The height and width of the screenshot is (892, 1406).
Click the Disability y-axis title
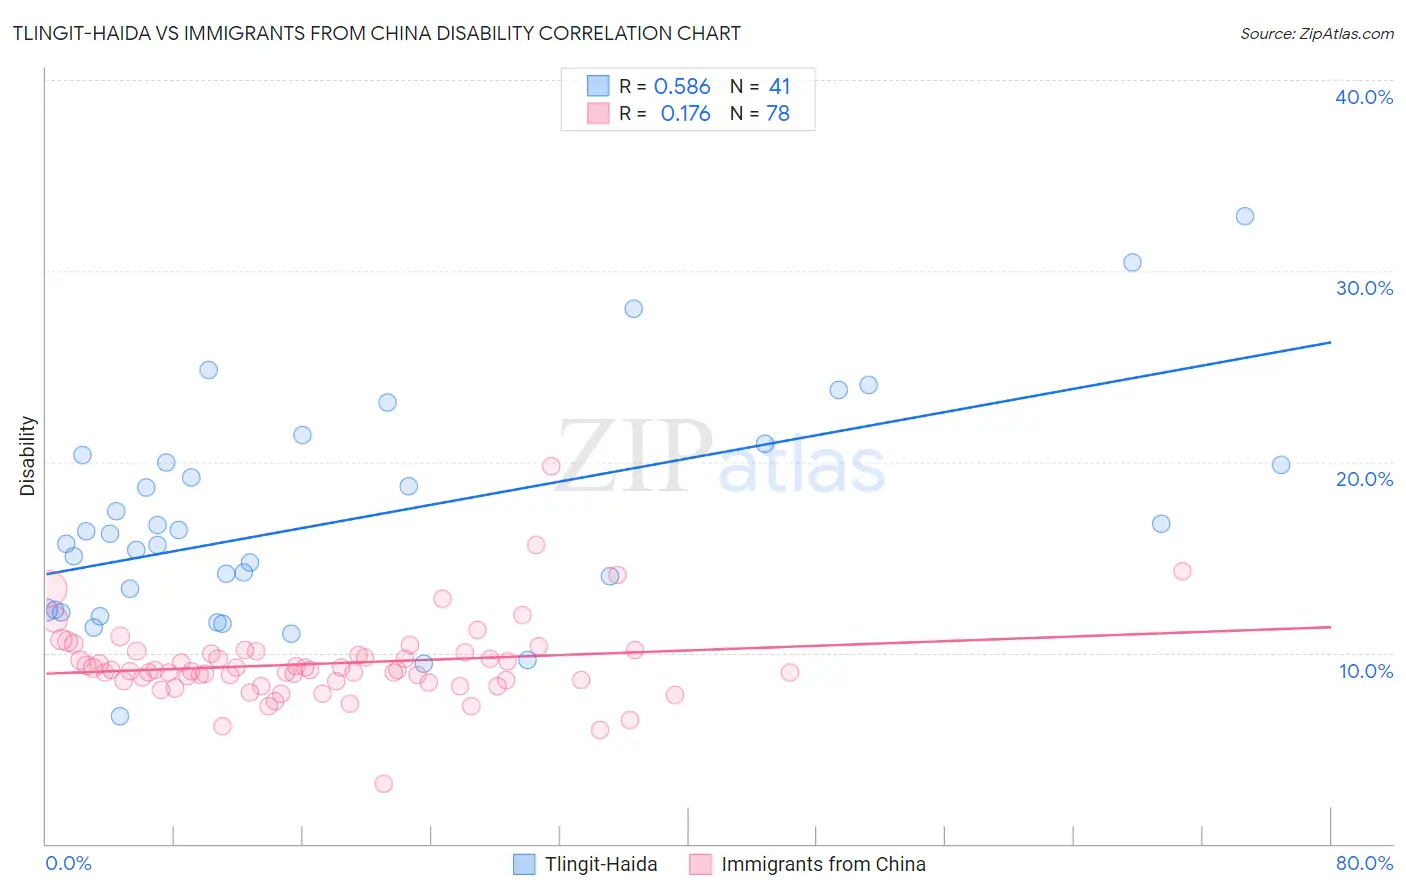pyautogui.click(x=28, y=456)
